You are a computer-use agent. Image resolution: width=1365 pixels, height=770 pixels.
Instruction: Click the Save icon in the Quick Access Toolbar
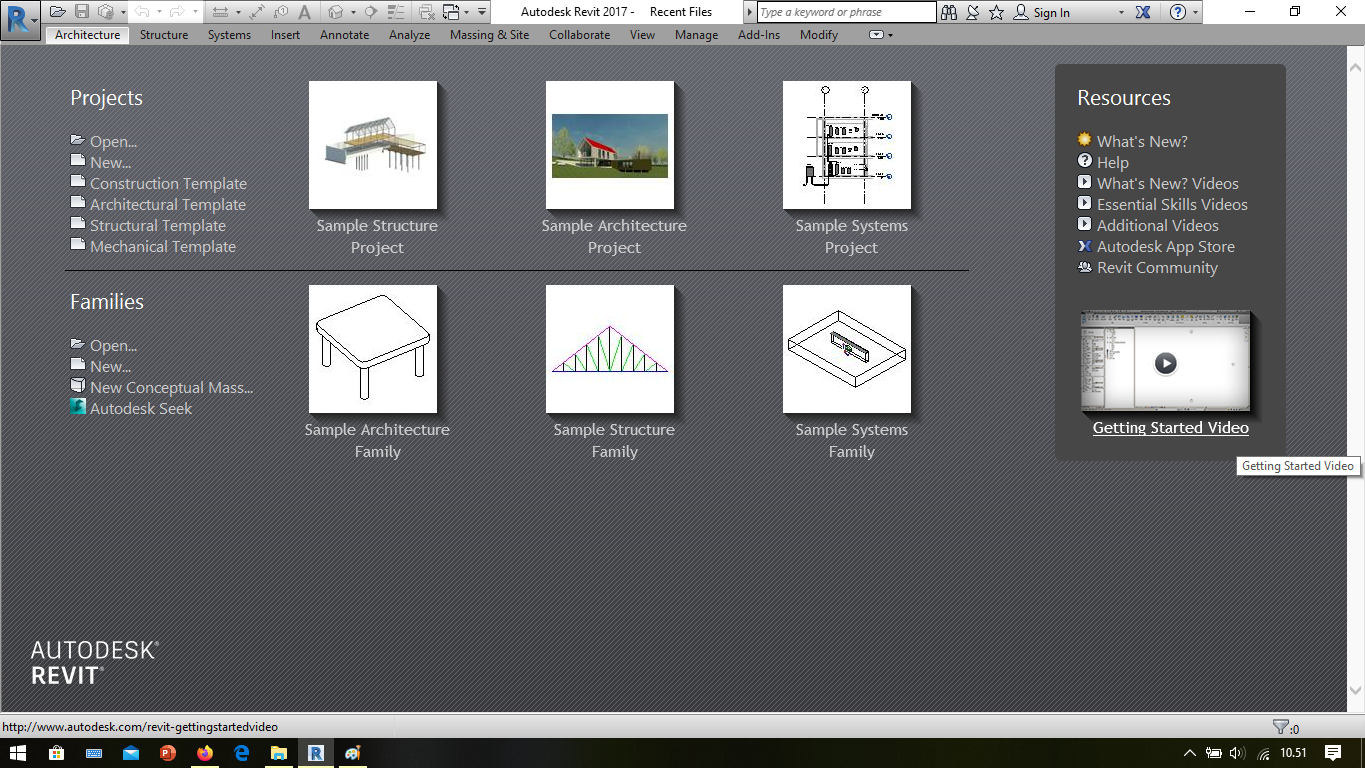pyautogui.click(x=81, y=12)
